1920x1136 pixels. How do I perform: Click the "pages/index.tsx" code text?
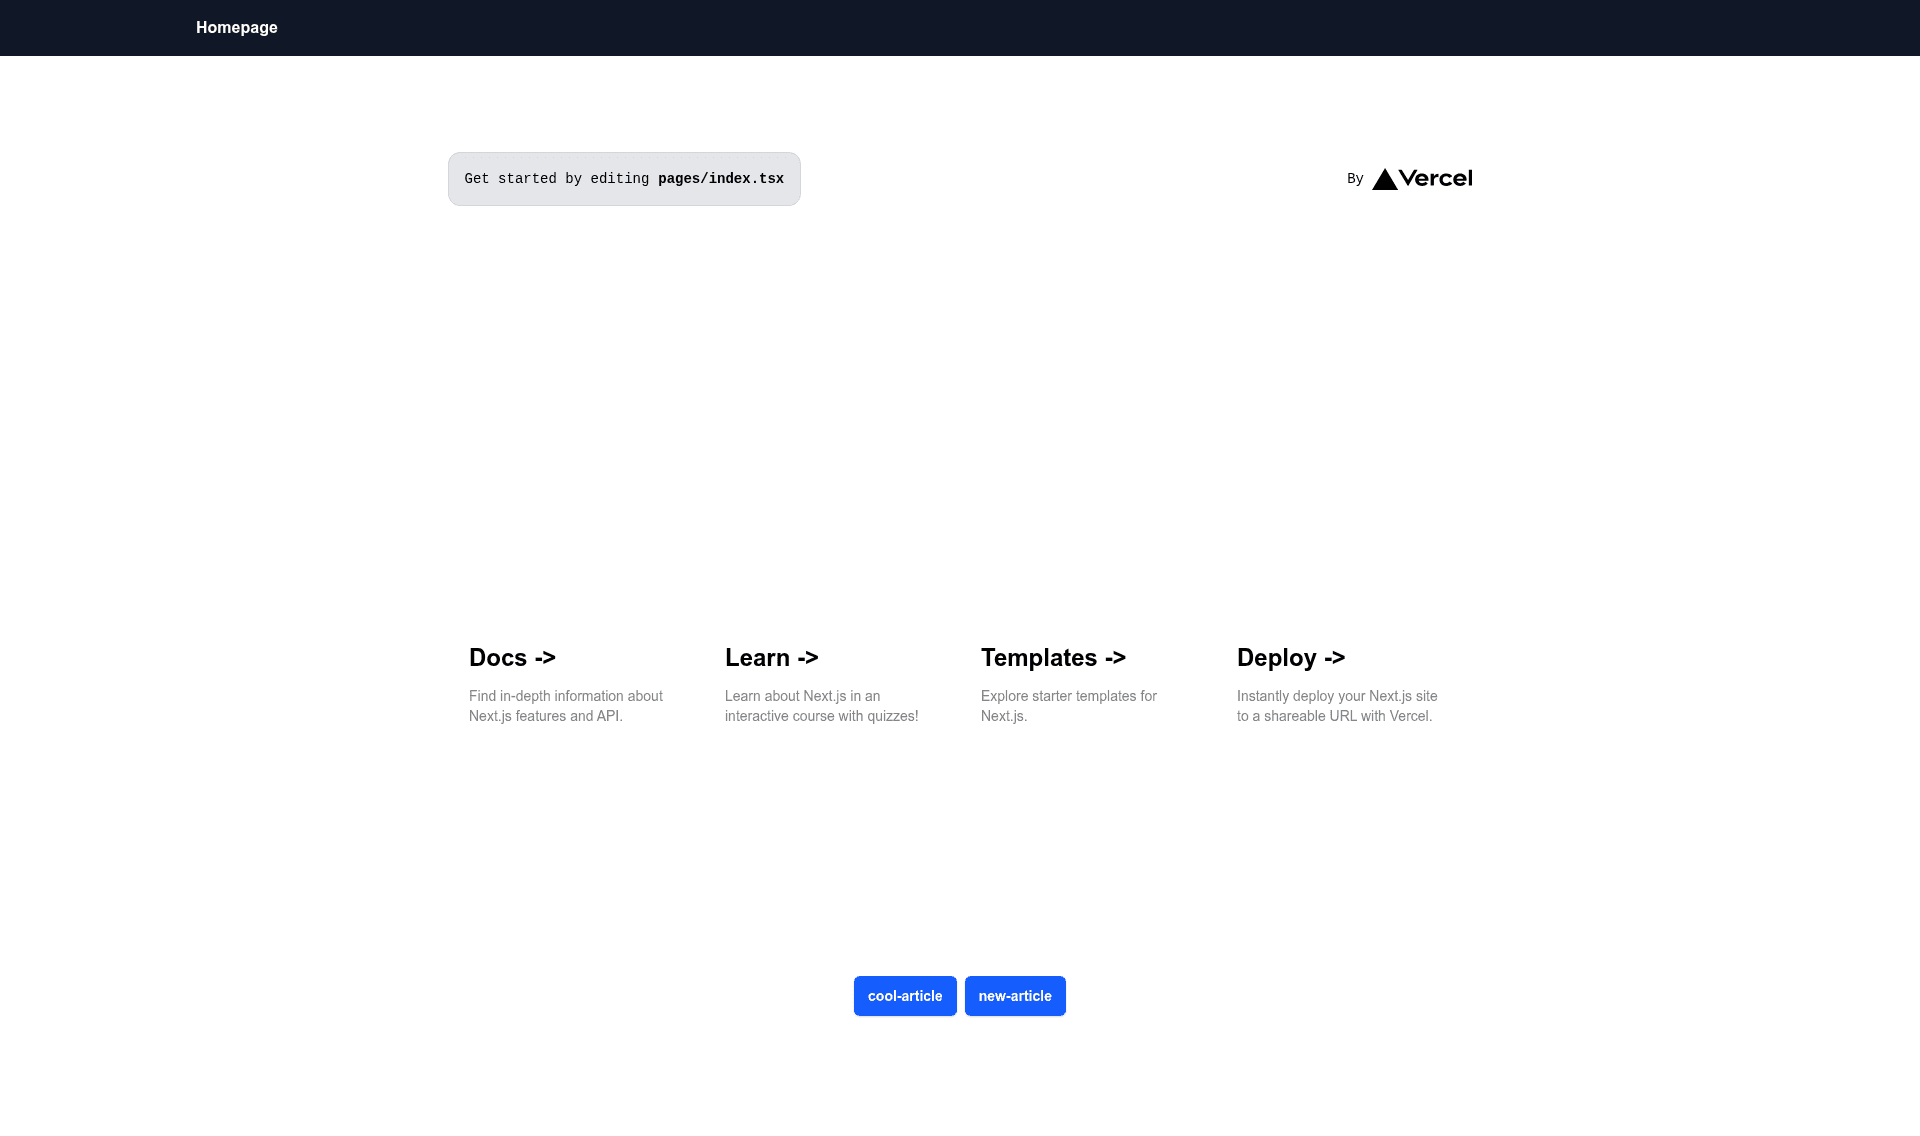721,179
